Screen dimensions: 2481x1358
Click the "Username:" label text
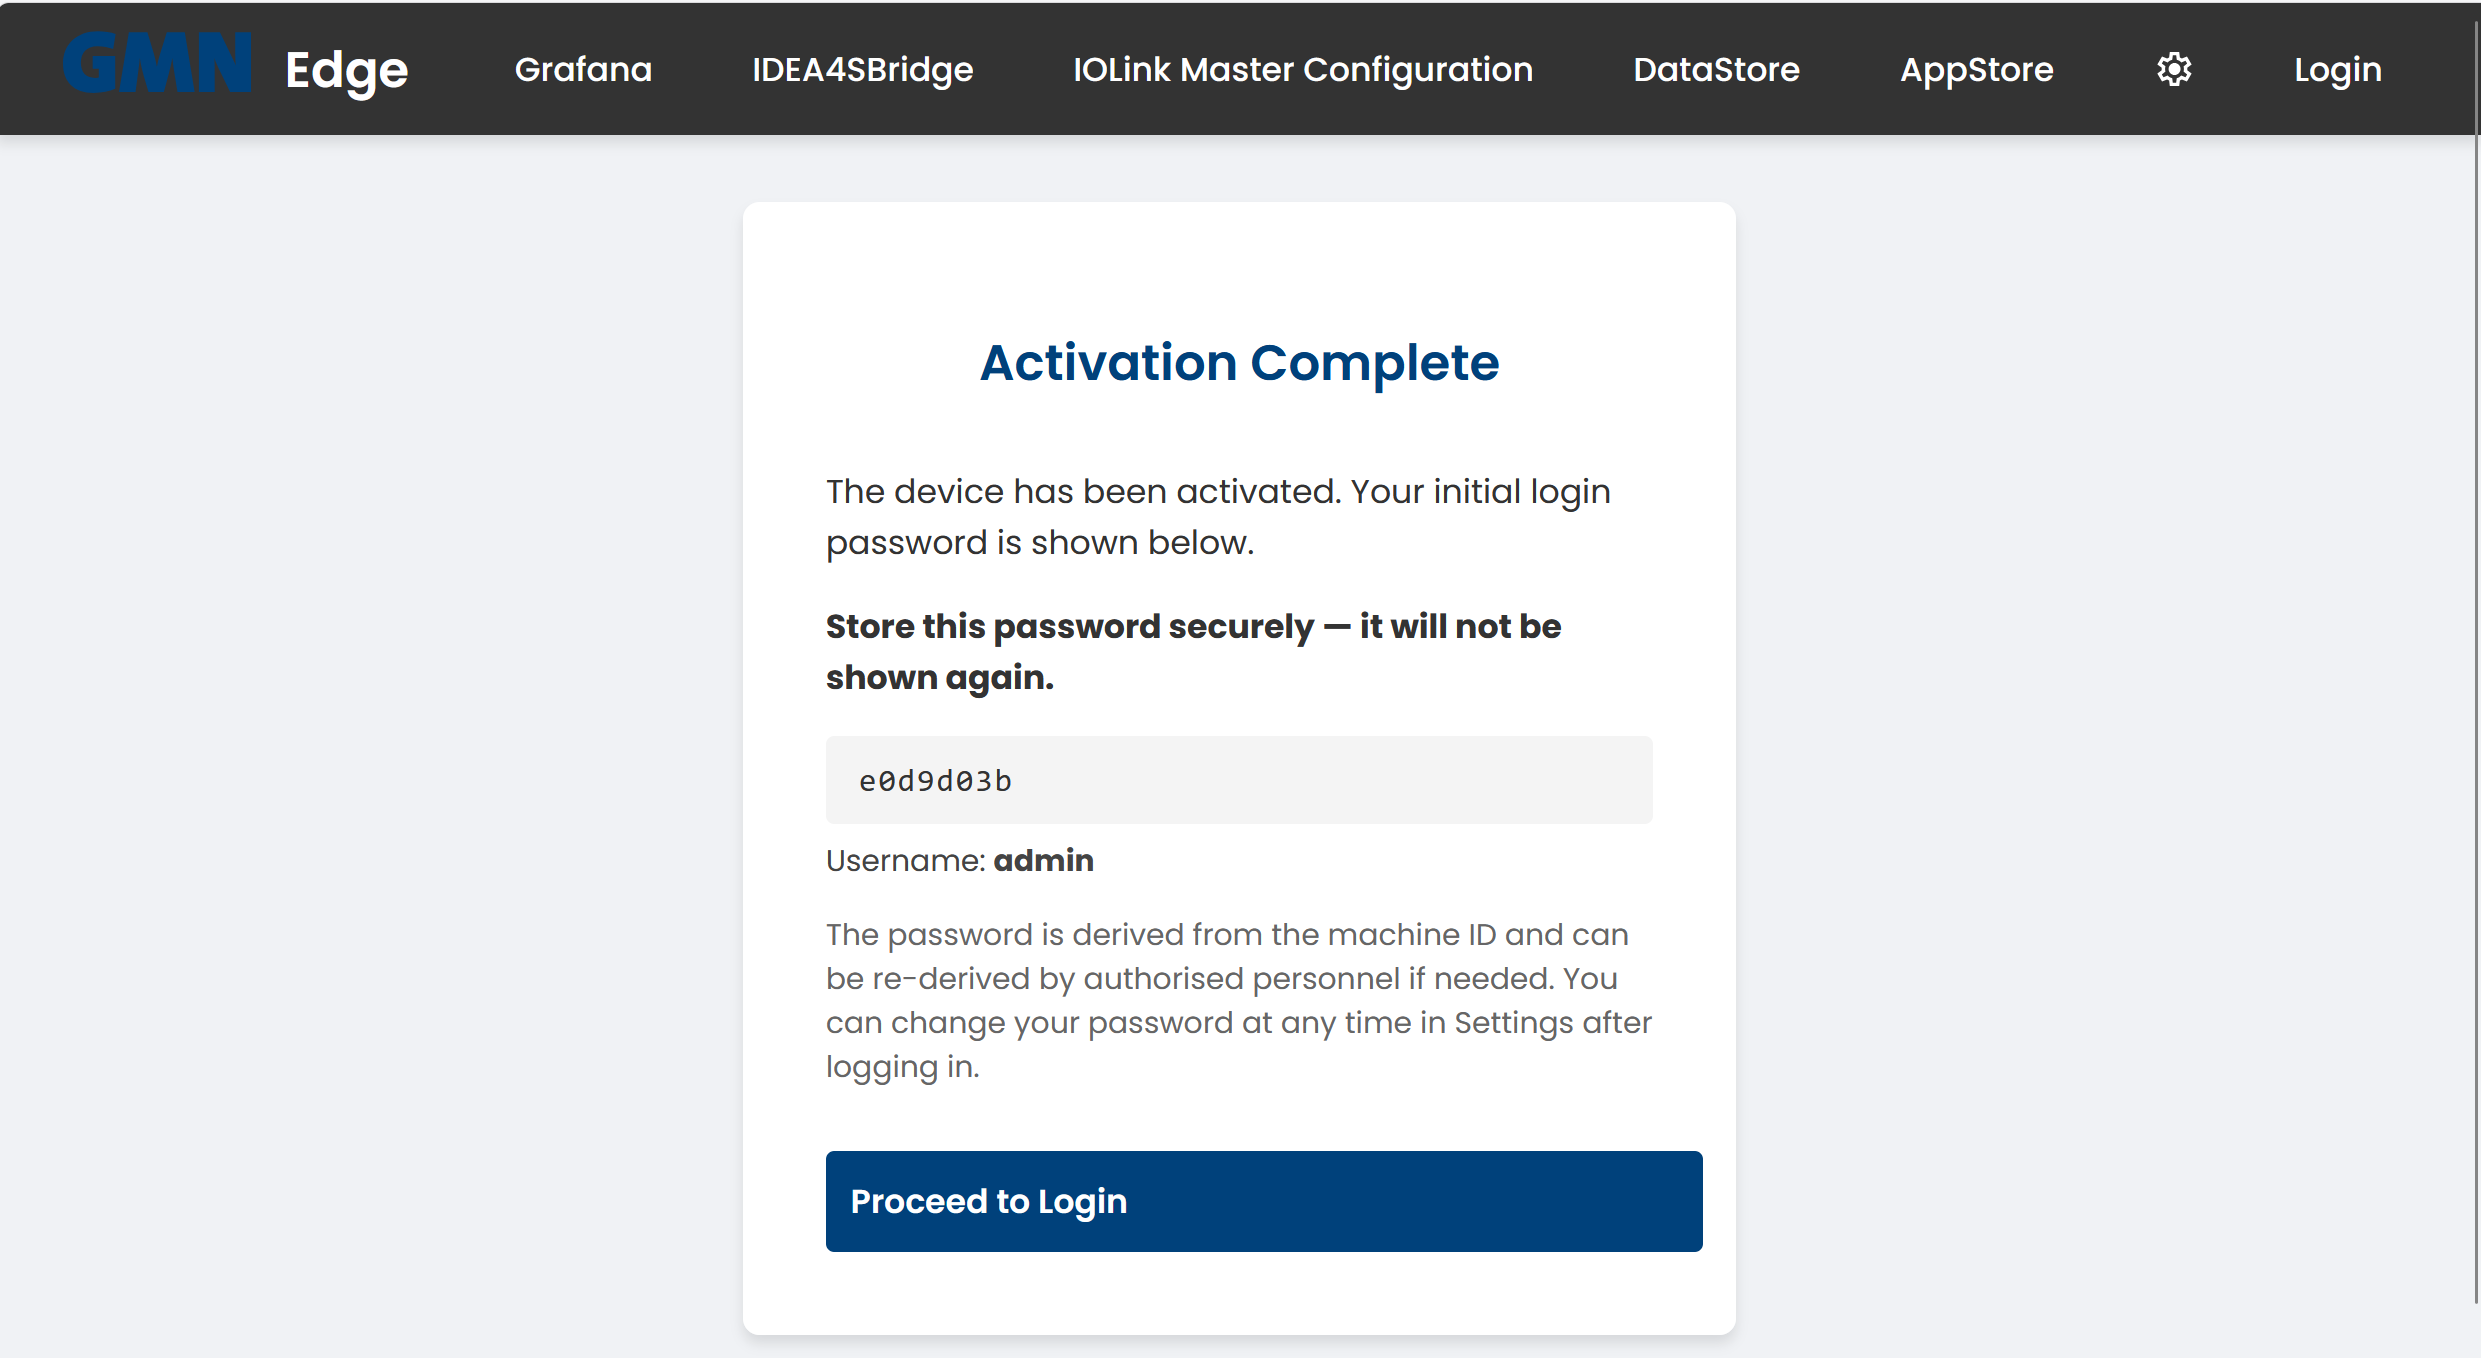tap(906, 860)
